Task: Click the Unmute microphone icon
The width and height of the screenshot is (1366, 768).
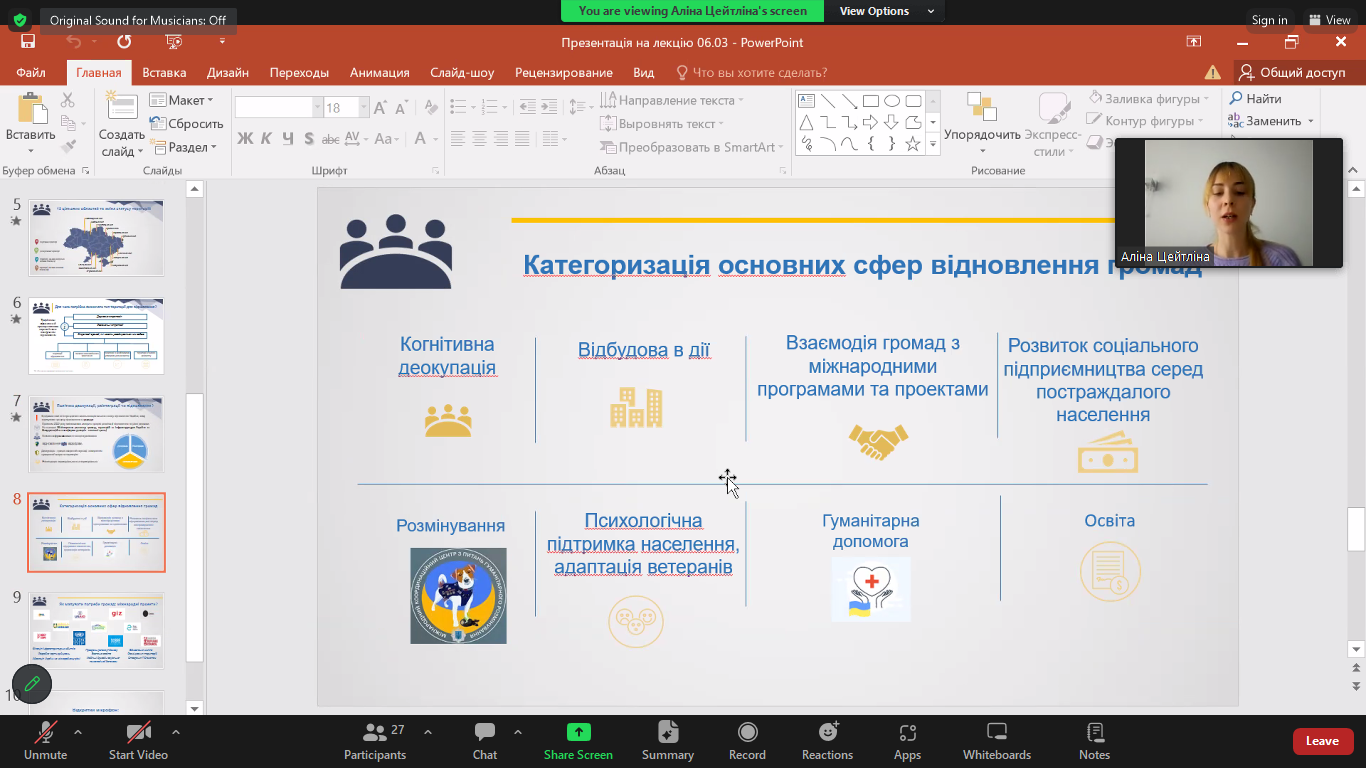Action: [45, 733]
